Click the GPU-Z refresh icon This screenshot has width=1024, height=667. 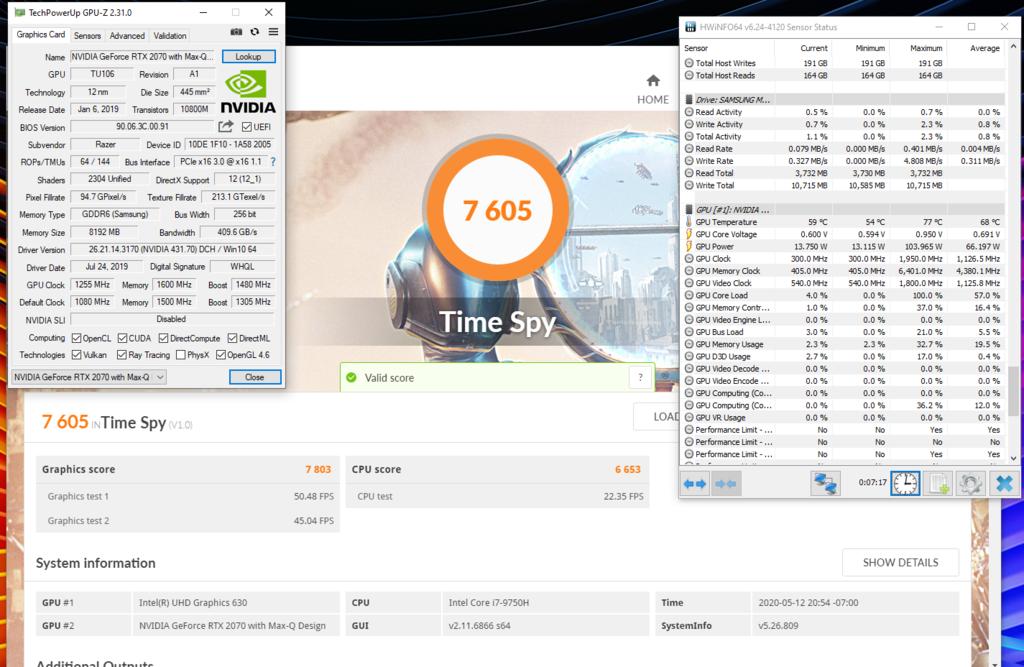point(255,32)
